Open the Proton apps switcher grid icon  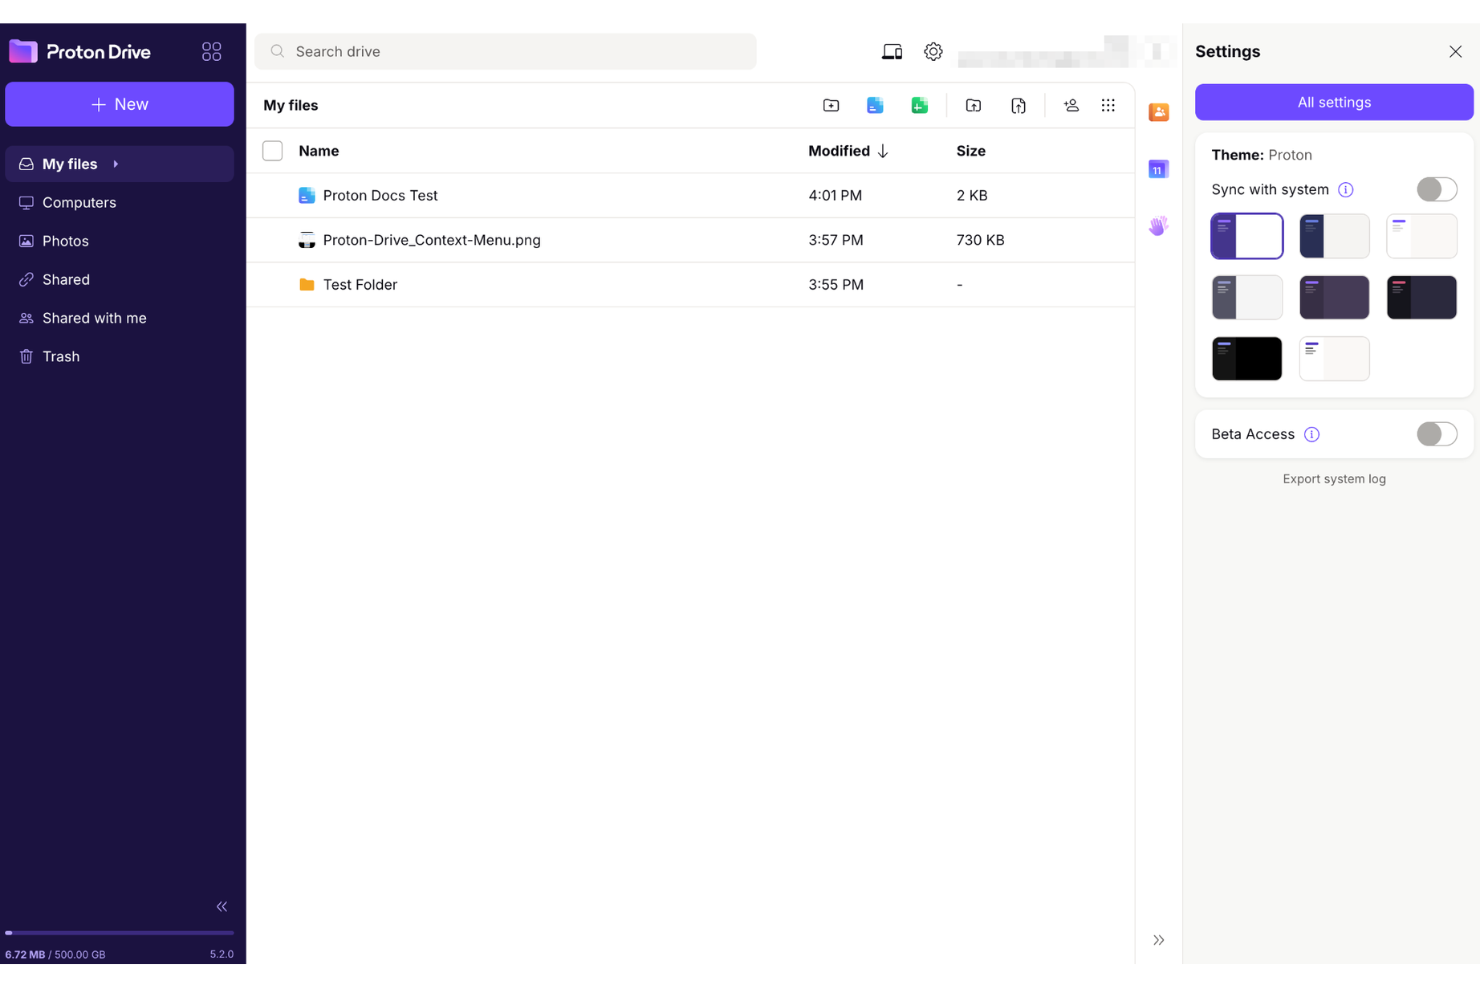[211, 51]
